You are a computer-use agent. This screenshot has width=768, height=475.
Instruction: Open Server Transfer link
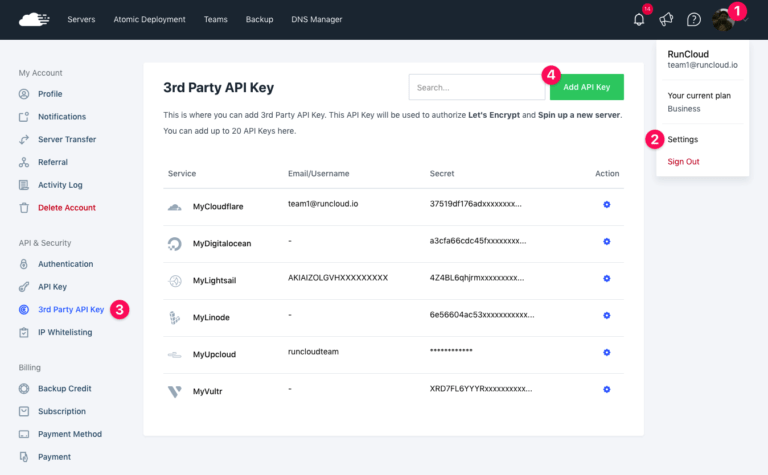(x=67, y=140)
